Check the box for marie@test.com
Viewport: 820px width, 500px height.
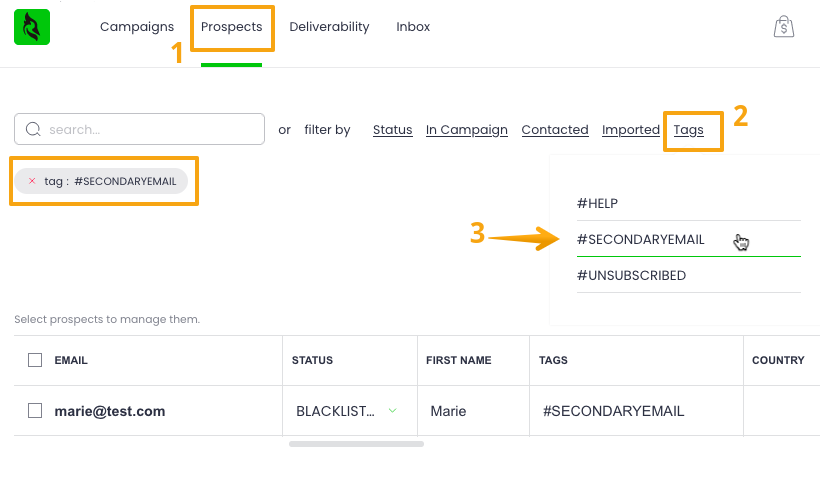pos(35,410)
